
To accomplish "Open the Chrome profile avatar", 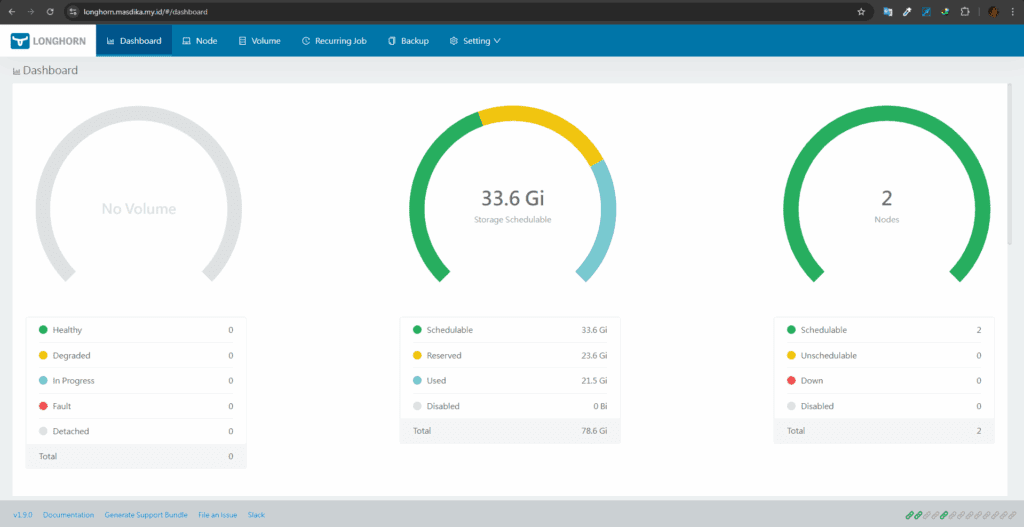I will pyautogui.click(x=993, y=12).
